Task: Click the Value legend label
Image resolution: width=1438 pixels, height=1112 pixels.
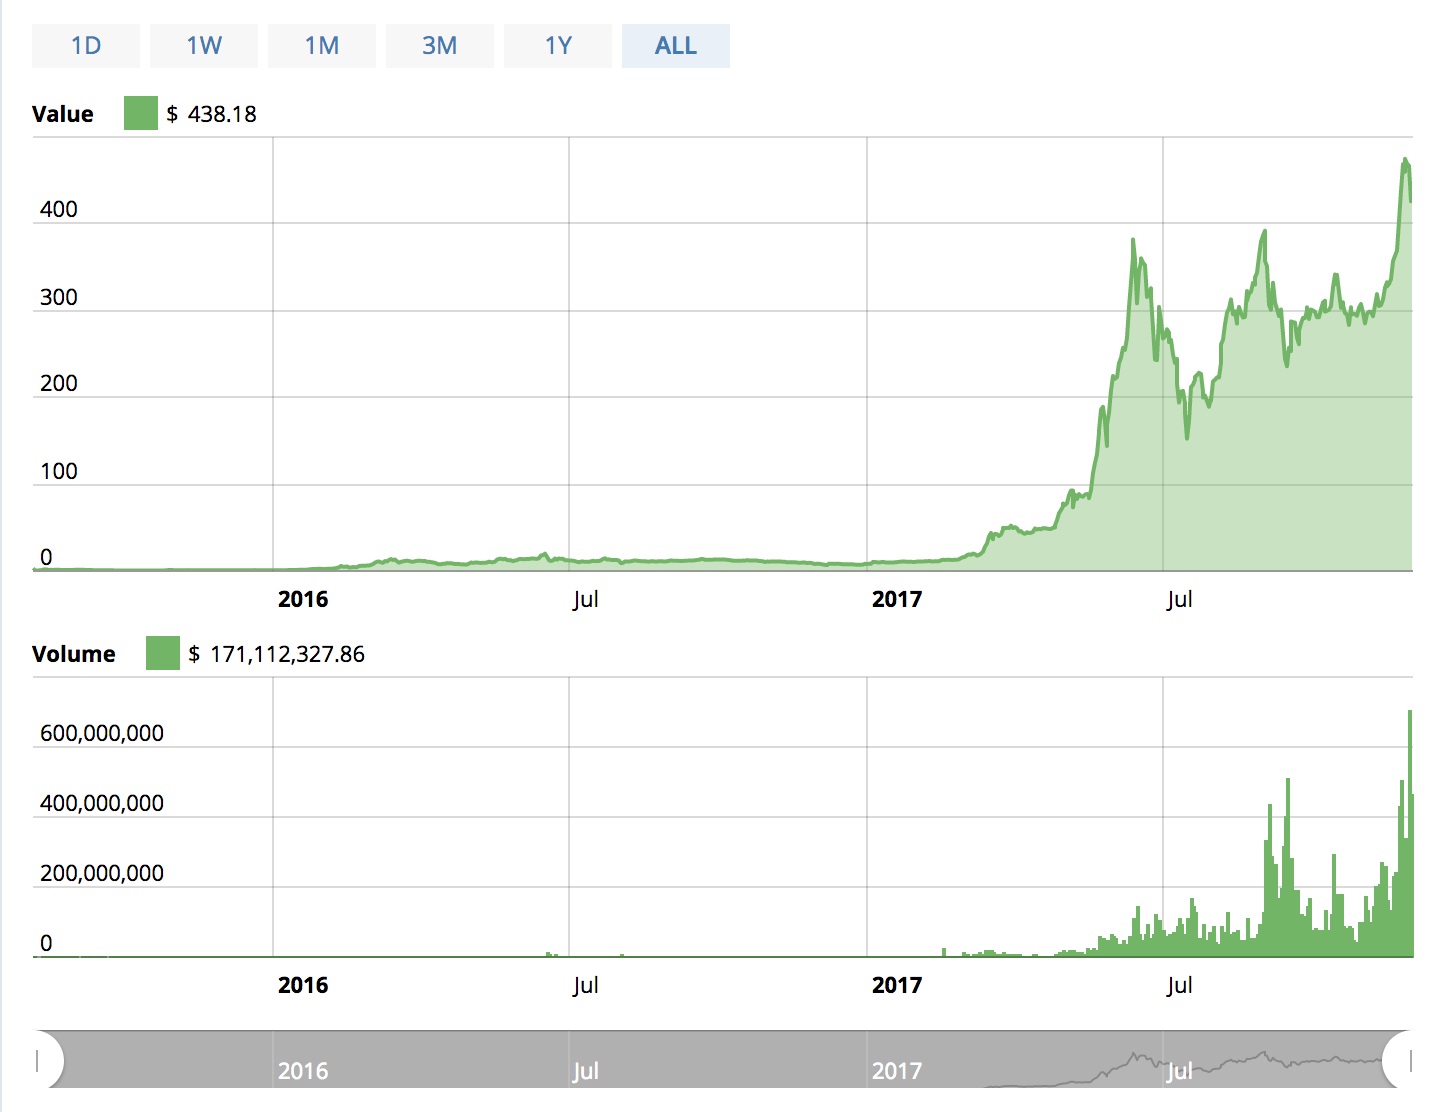Action: (x=63, y=114)
